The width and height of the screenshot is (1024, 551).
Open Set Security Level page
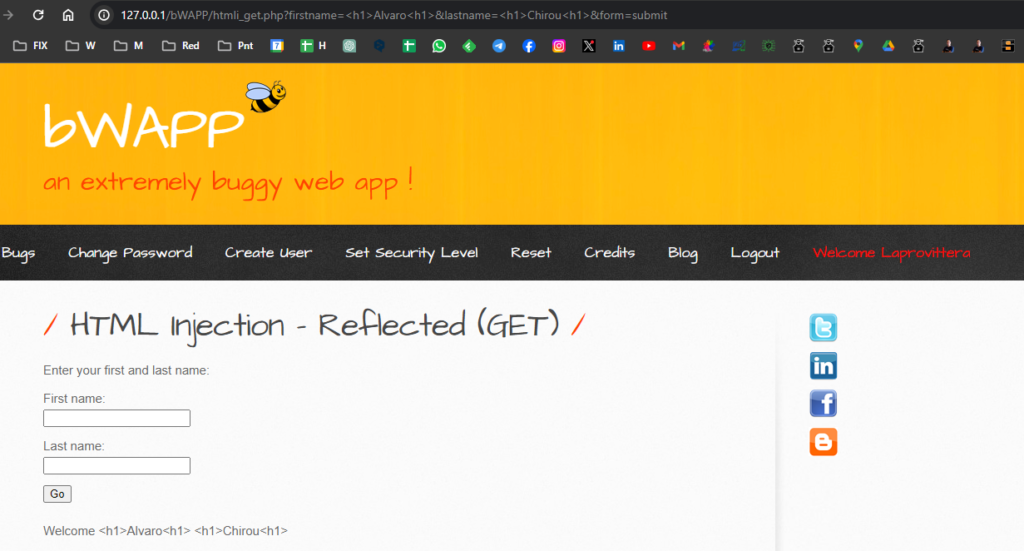pyautogui.click(x=411, y=253)
